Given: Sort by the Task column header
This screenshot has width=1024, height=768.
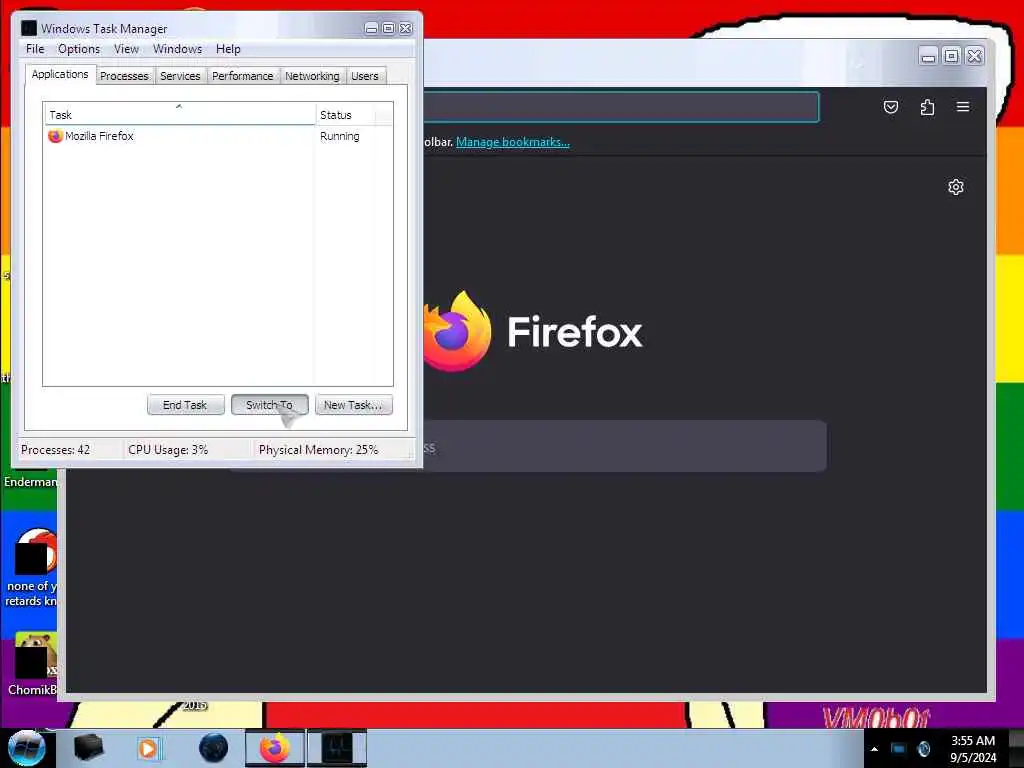Looking at the screenshot, I should tap(180, 114).
